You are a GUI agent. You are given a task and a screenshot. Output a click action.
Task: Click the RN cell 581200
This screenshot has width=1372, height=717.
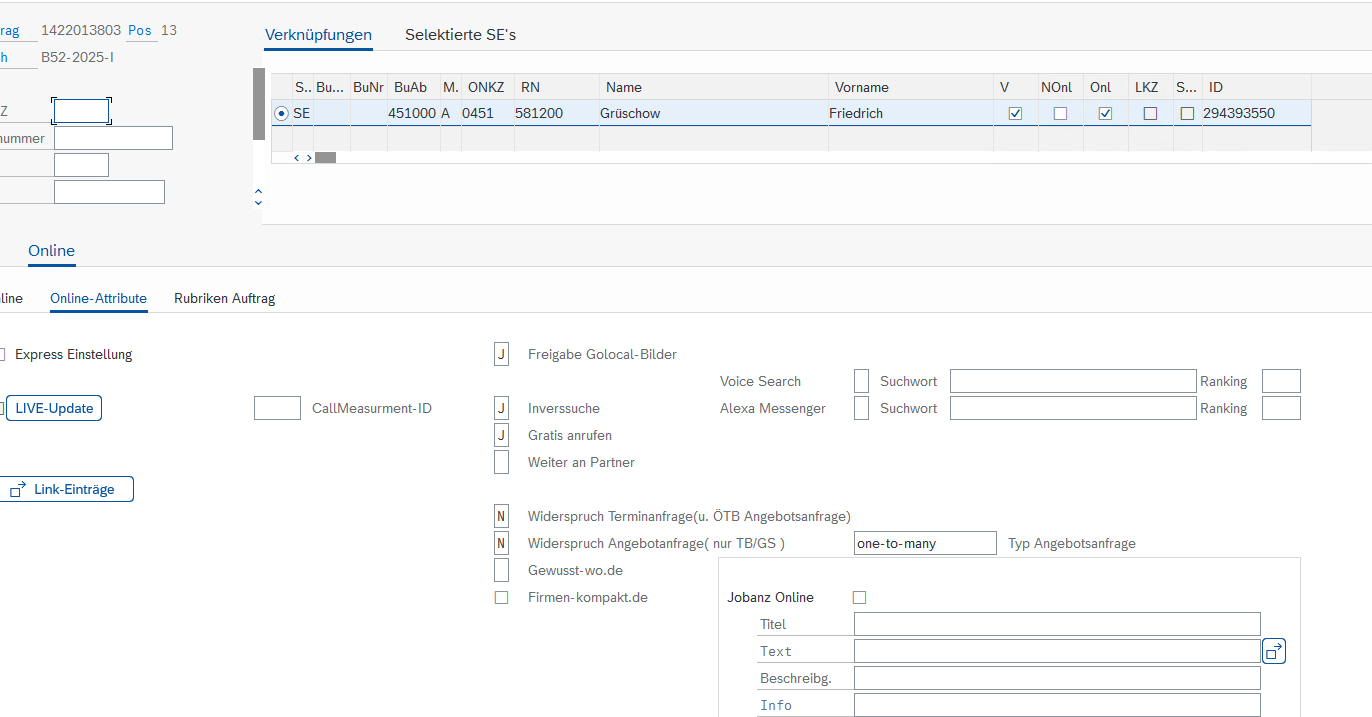(556, 114)
